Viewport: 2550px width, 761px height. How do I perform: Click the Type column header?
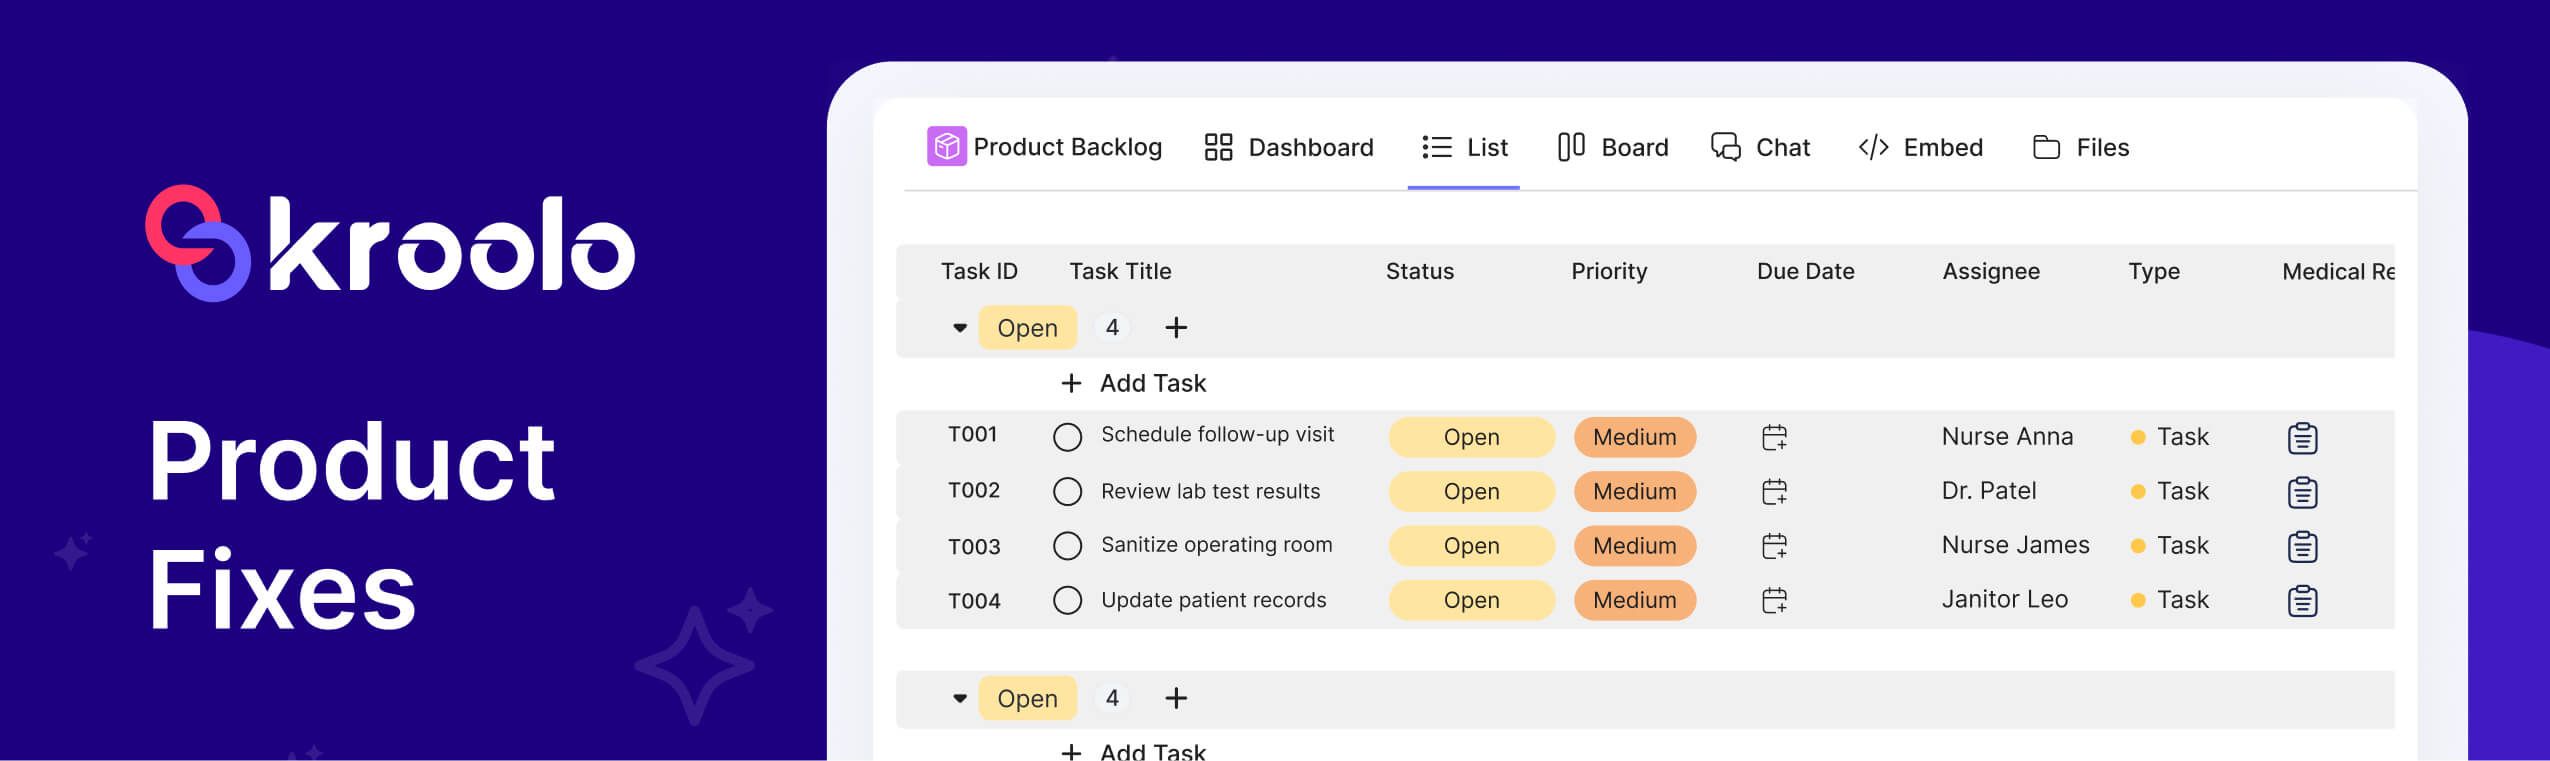(2153, 271)
